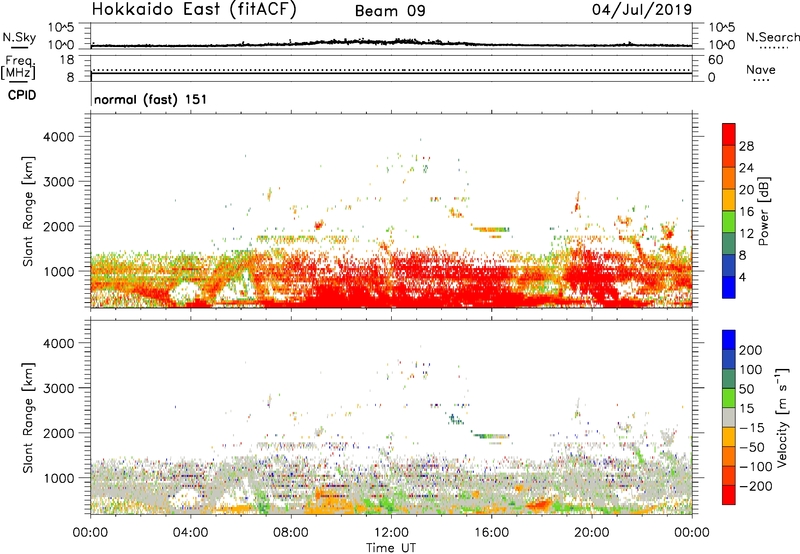Screen dimensions: 800x554
Task: Click the red top segment of power colorbar
Action: pos(729,134)
